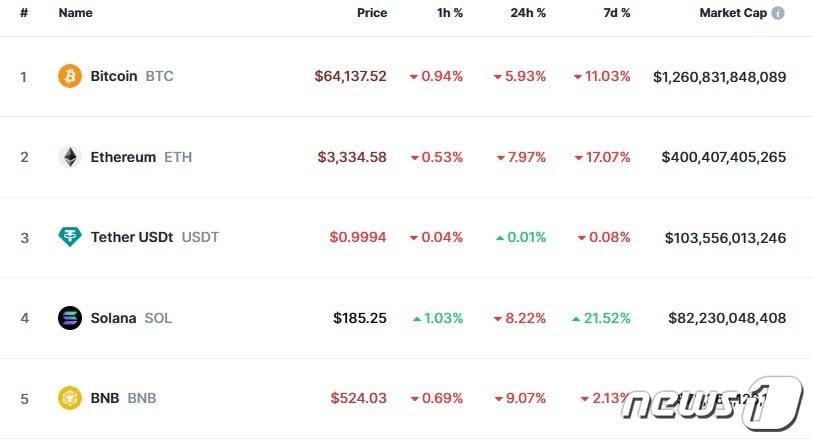813x443 pixels.
Task: Sort table by Name column header
Action: [x=75, y=13]
